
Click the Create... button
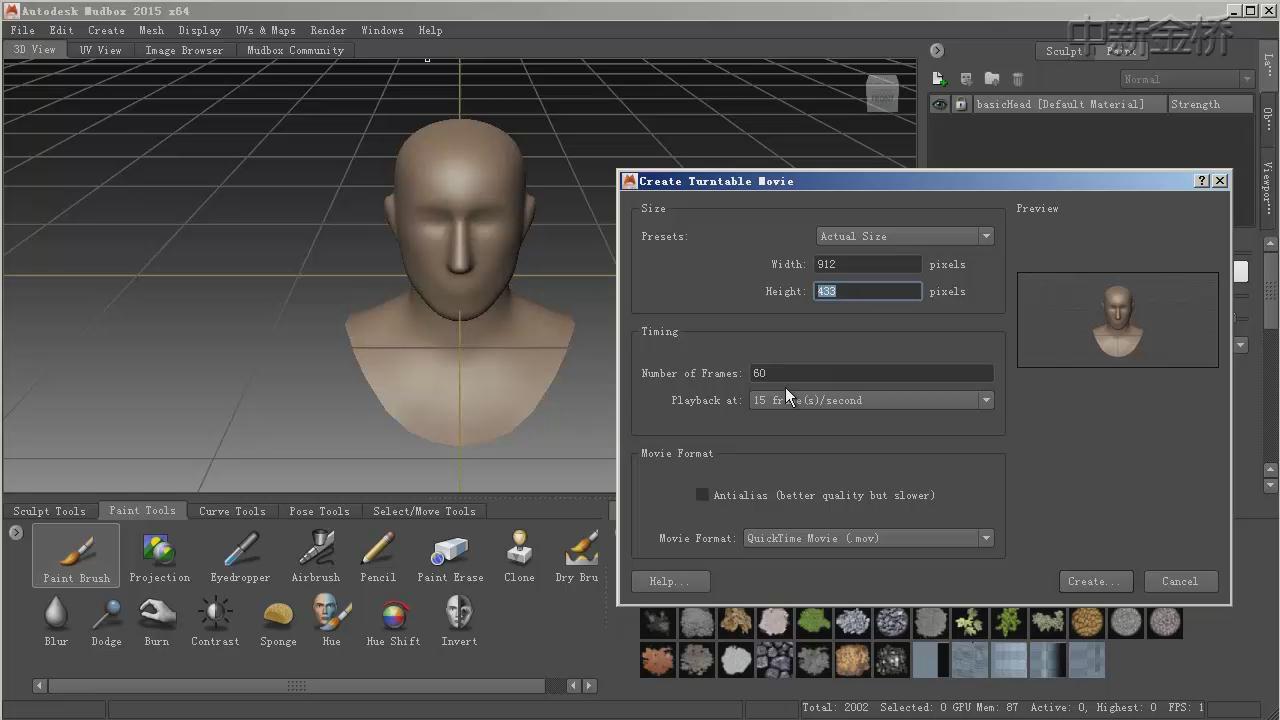click(x=1095, y=581)
